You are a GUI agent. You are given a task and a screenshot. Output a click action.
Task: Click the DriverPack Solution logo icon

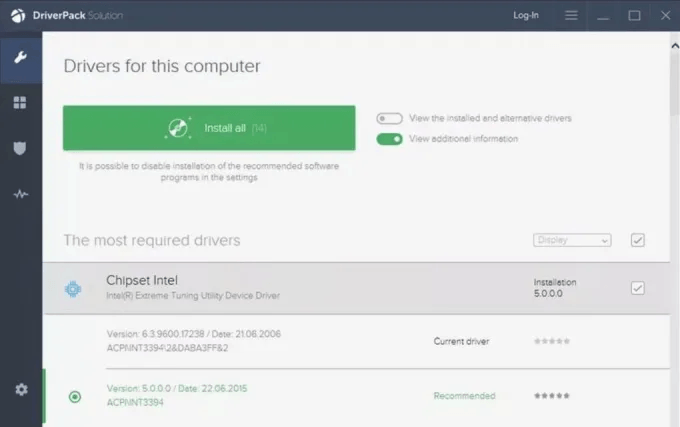click(x=18, y=16)
